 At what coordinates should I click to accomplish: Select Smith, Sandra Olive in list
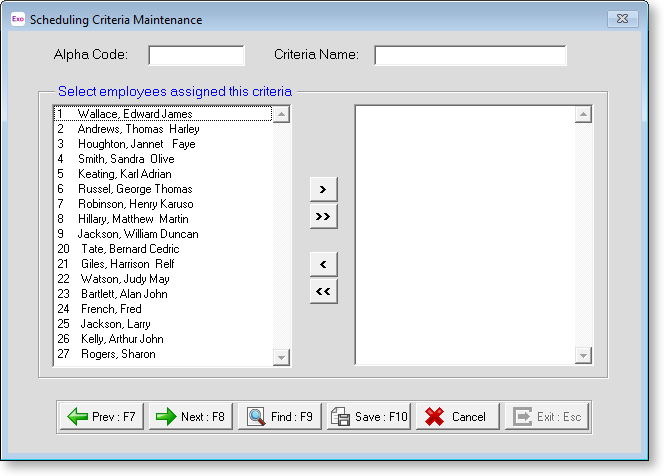[125, 159]
